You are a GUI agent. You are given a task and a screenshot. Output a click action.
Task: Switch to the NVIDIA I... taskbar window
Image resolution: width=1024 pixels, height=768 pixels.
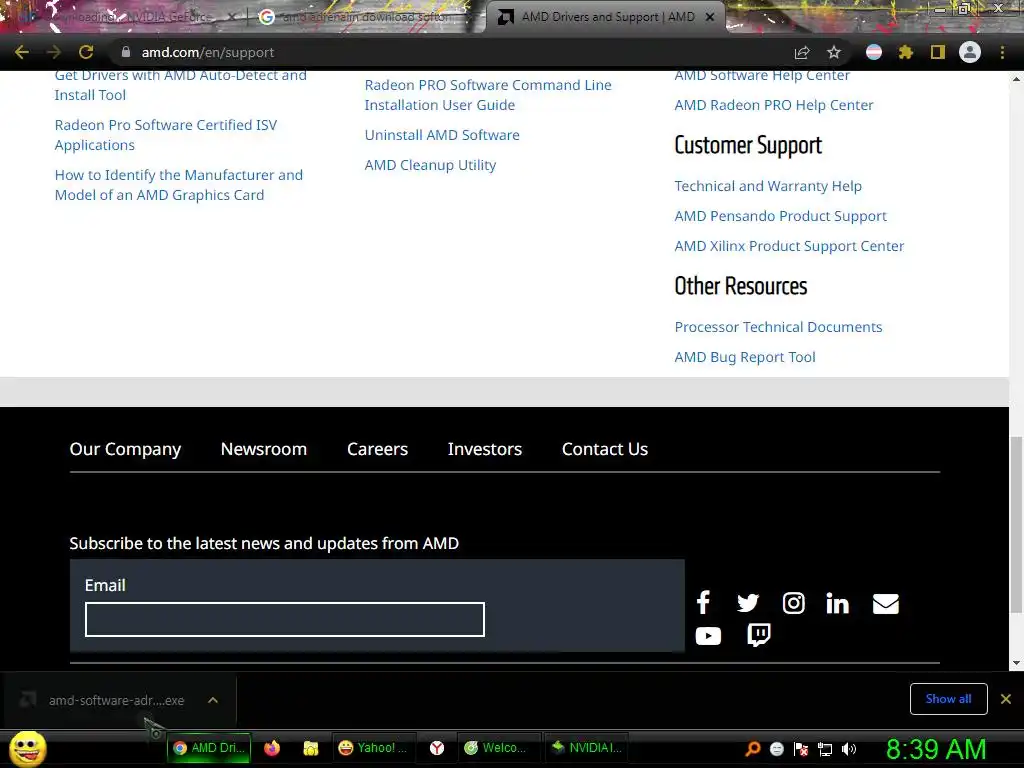586,748
